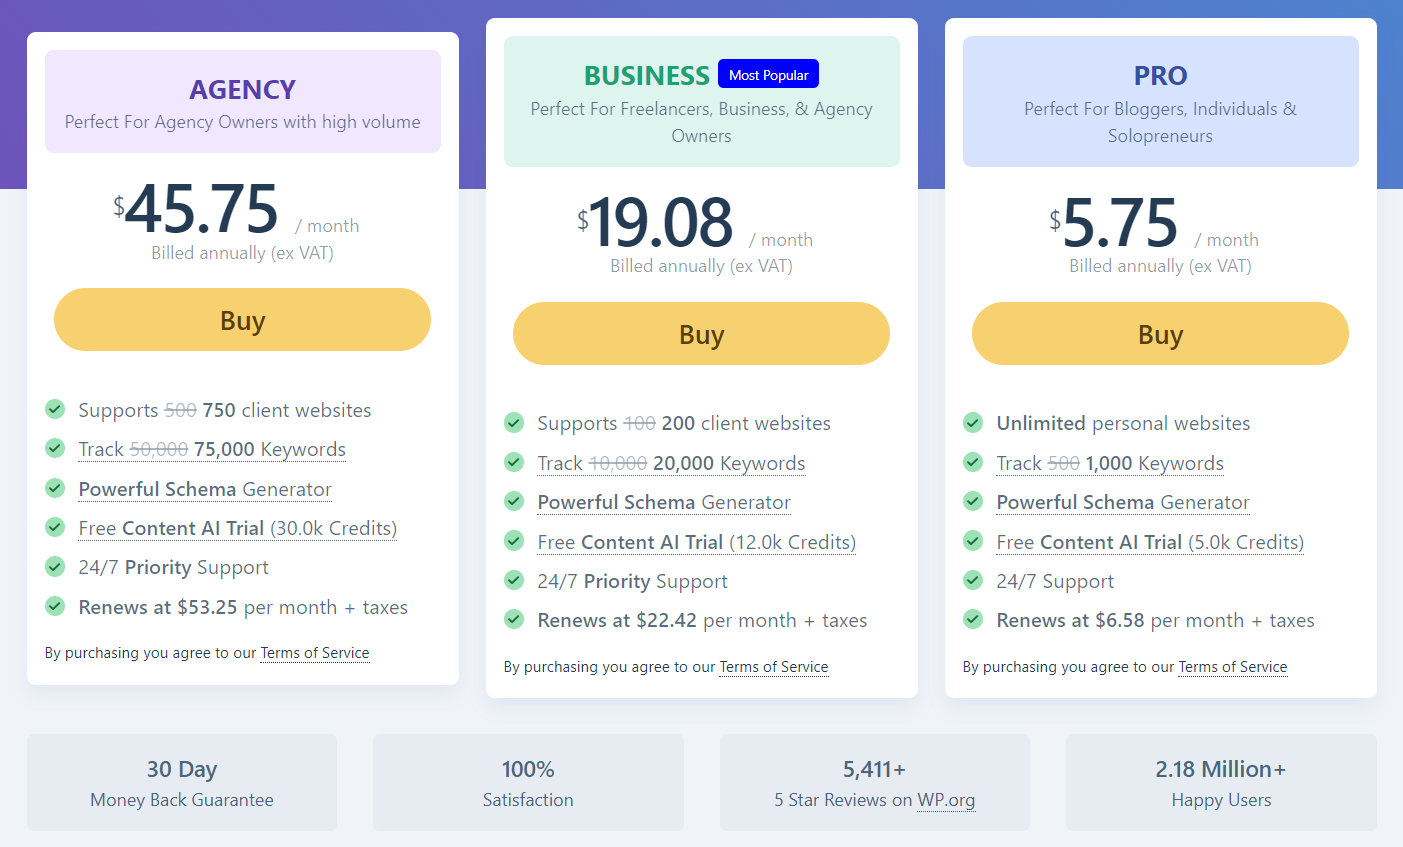Click checkmark beside 200 client websites

[x=514, y=423]
